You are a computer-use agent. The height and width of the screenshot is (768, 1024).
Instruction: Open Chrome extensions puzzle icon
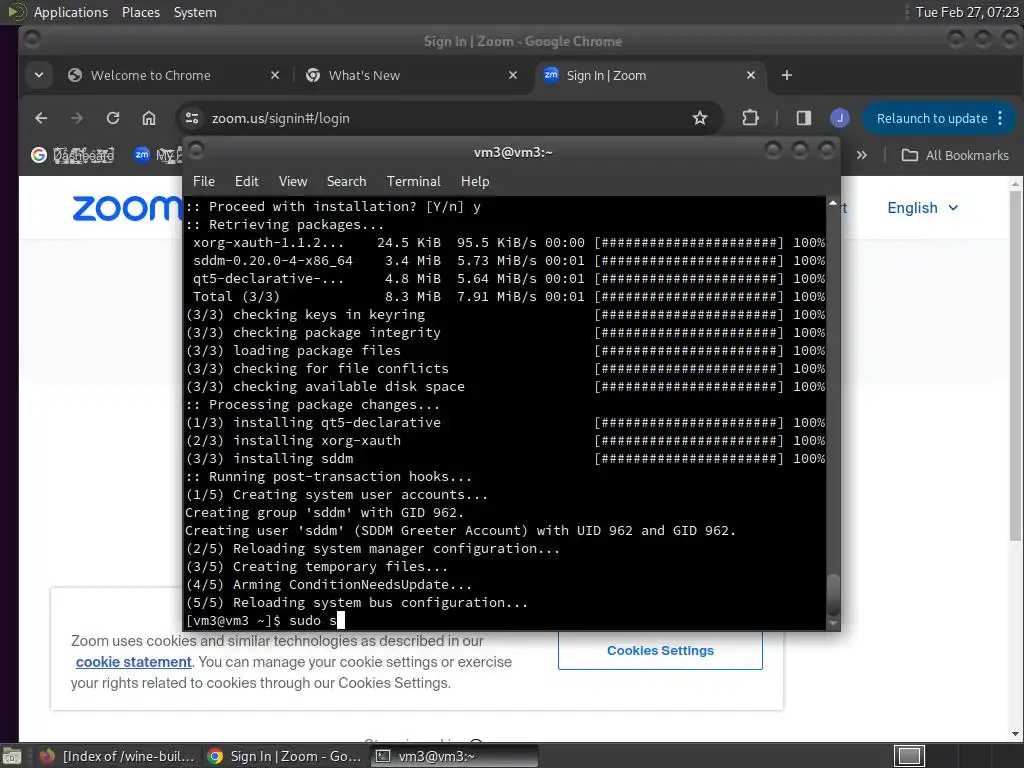[x=750, y=118]
